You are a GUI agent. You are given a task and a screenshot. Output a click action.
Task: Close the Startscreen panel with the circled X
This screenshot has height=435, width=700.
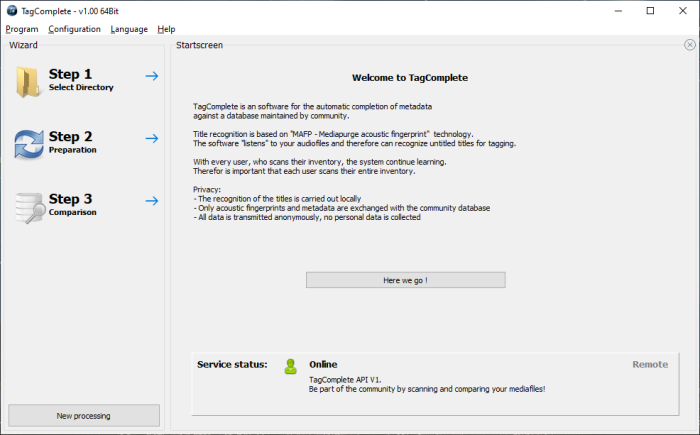point(690,45)
